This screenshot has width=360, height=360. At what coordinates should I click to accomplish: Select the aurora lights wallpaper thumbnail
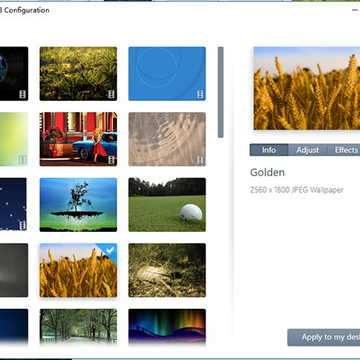coord(167,328)
